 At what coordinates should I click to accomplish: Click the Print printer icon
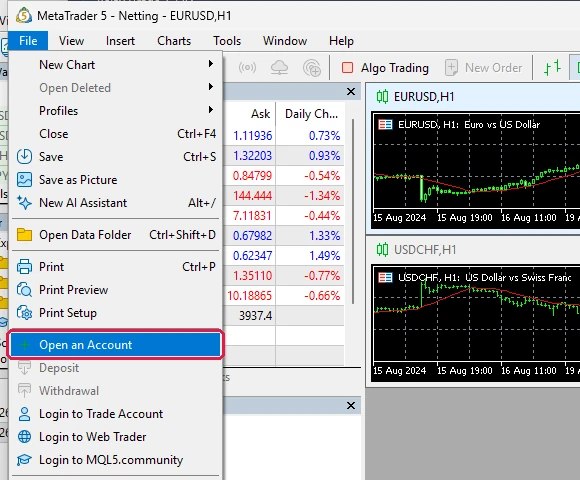24,267
